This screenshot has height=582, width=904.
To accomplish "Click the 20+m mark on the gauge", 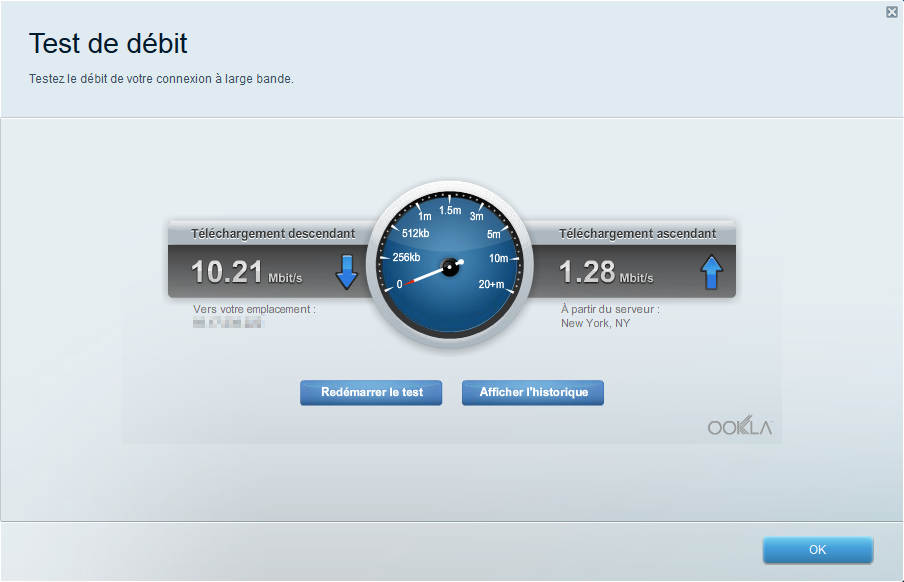I will coord(491,284).
